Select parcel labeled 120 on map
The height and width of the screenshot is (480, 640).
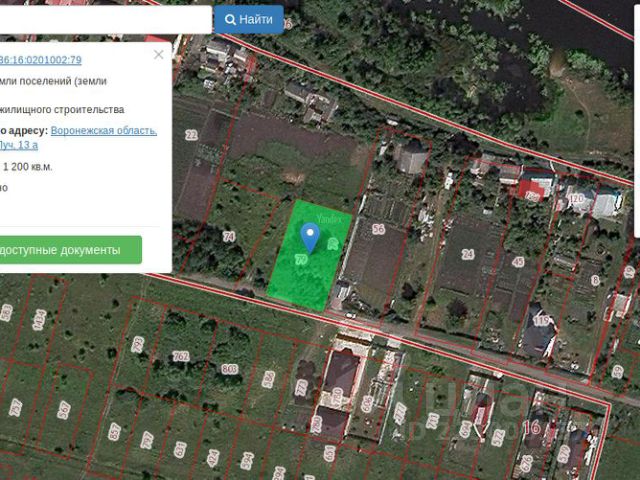(x=575, y=199)
